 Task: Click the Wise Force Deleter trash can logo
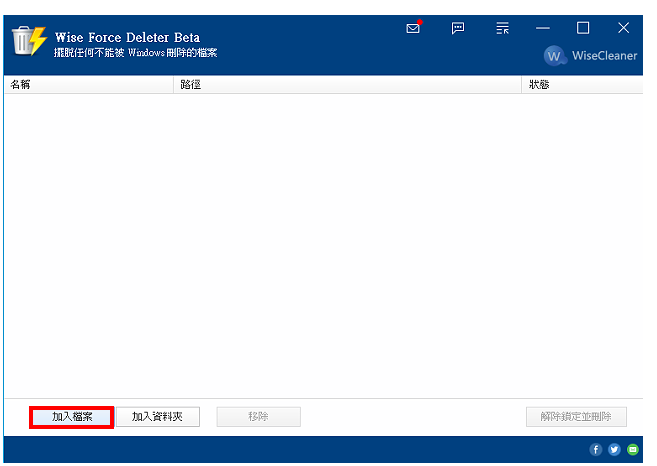pyautogui.click(x=29, y=41)
